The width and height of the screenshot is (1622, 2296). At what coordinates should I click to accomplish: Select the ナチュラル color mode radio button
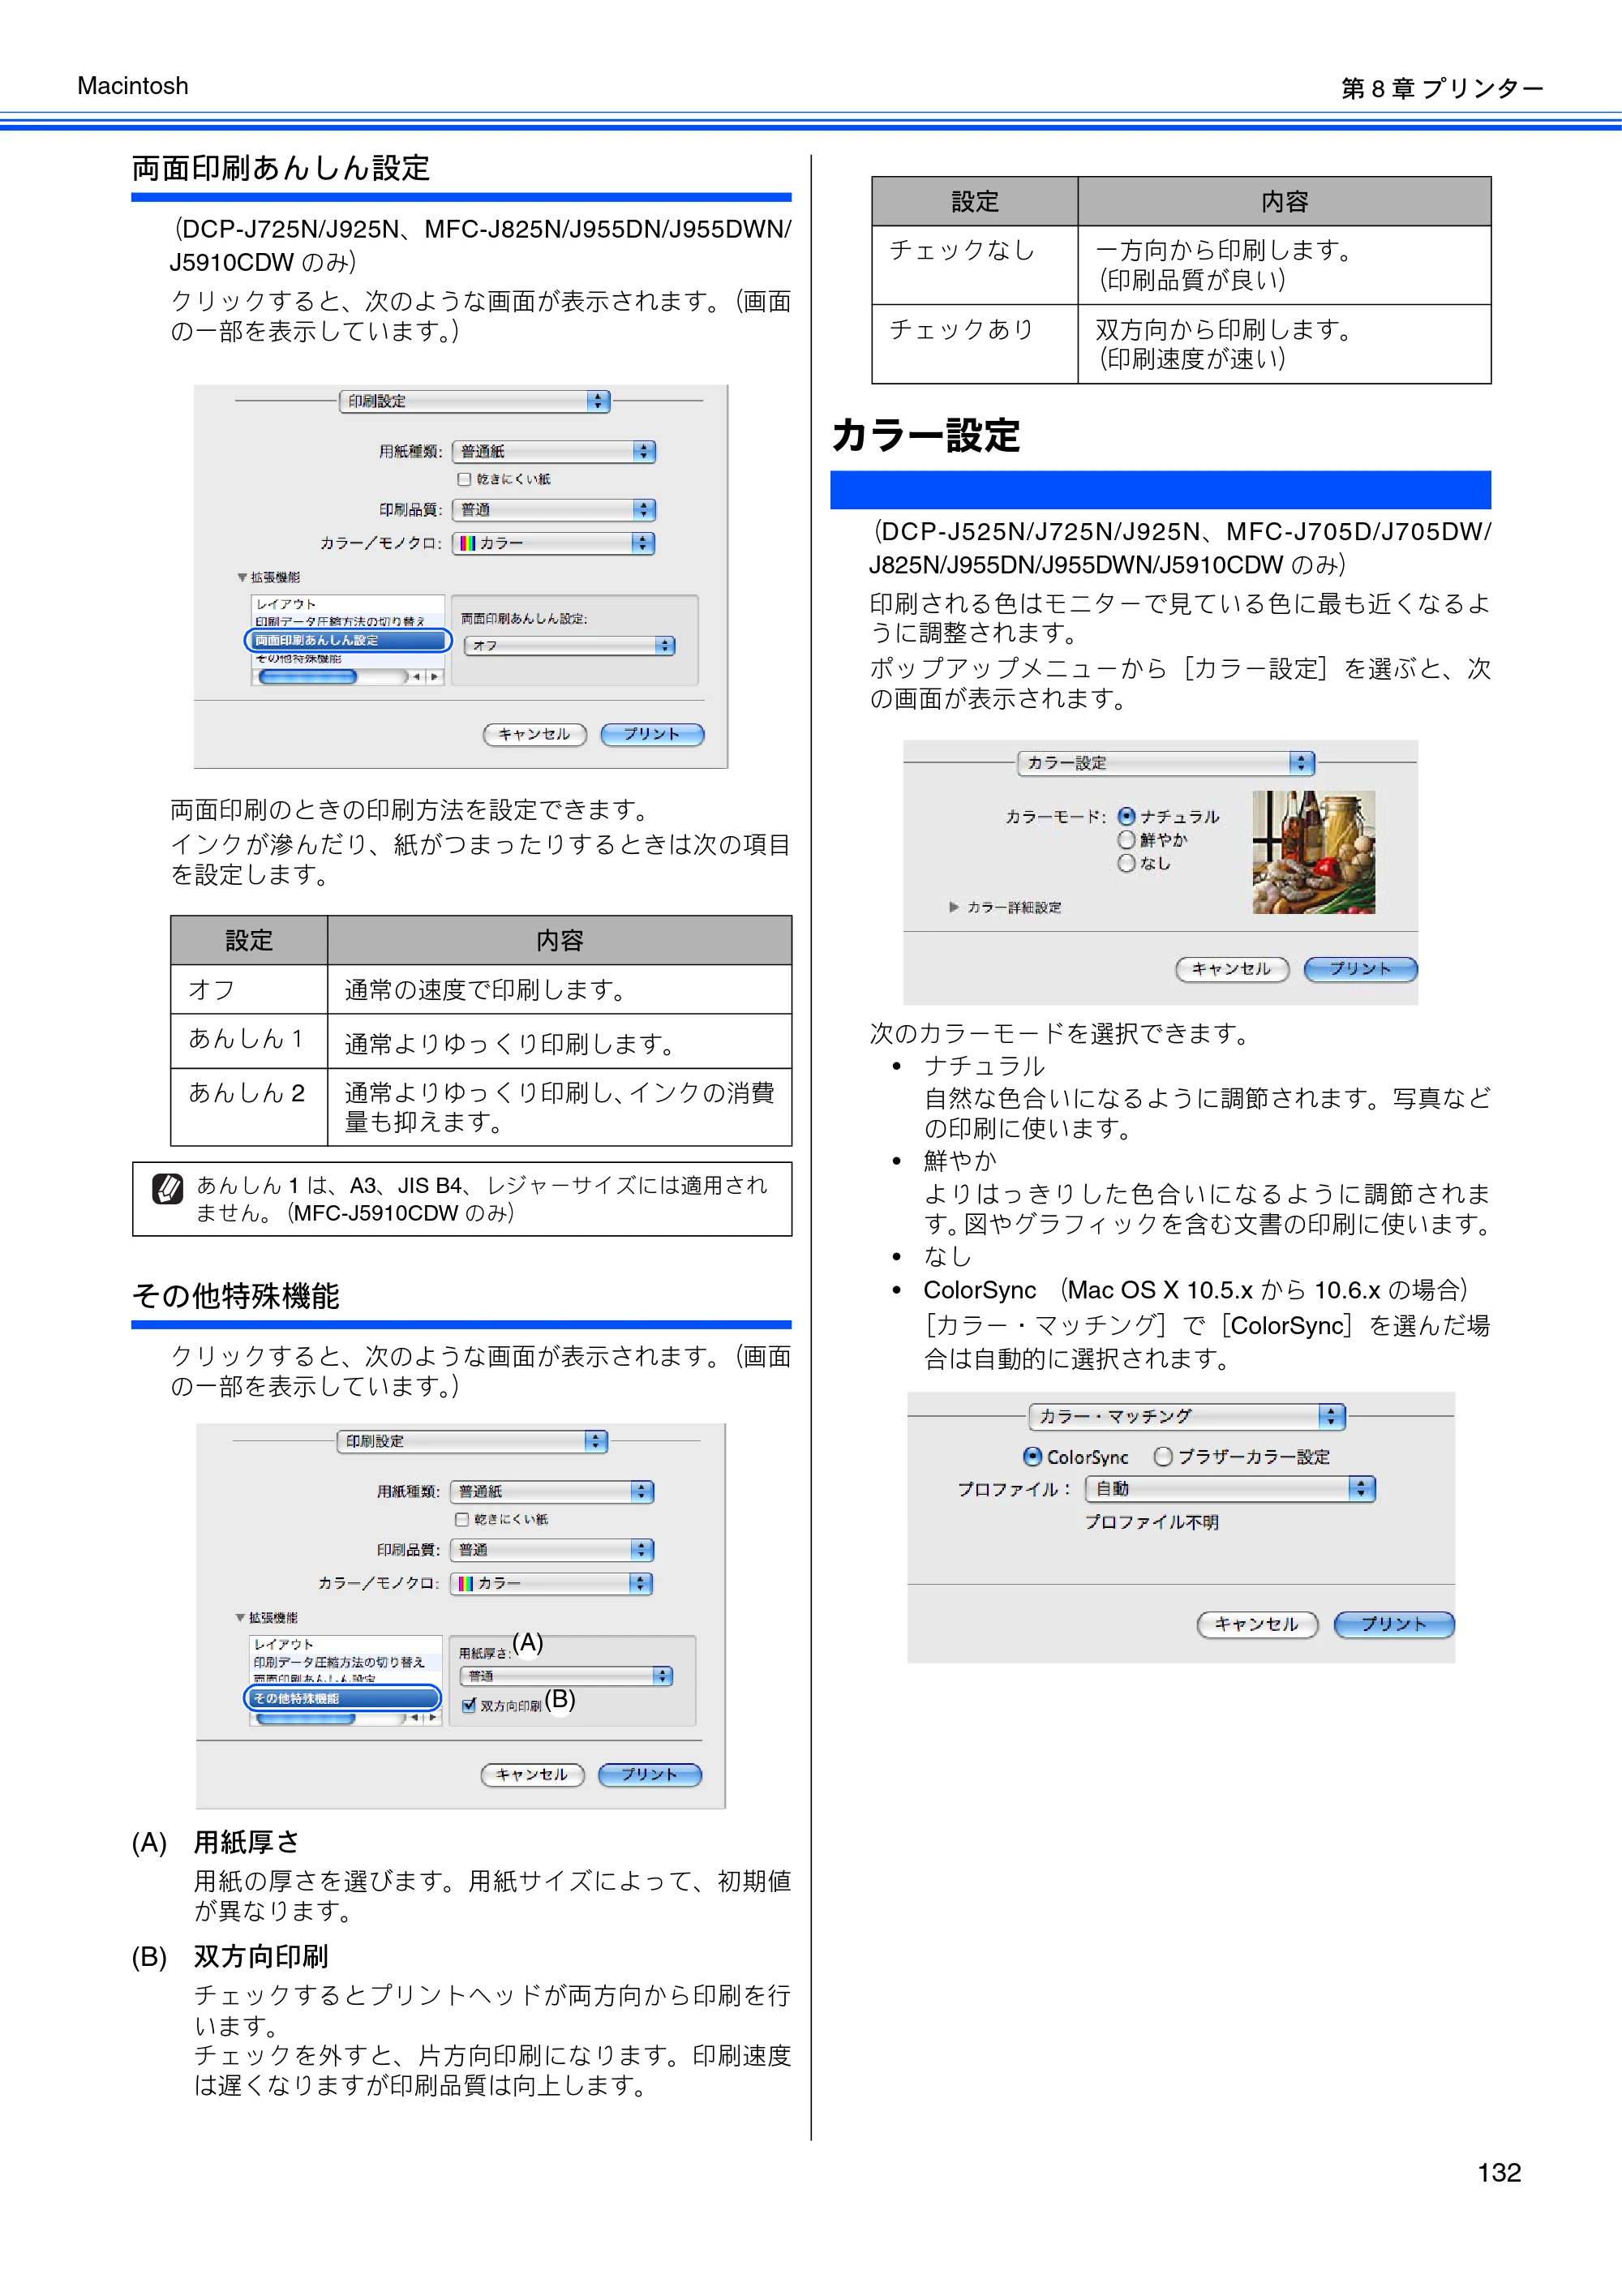[1126, 816]
